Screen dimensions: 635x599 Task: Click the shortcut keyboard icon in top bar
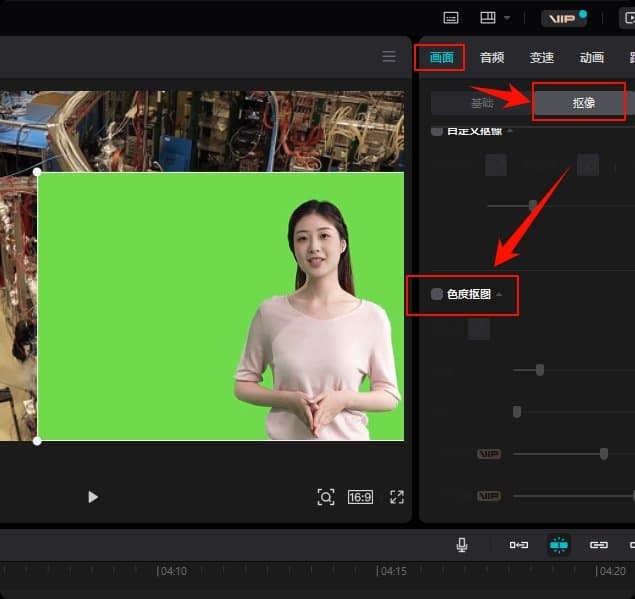451,18
